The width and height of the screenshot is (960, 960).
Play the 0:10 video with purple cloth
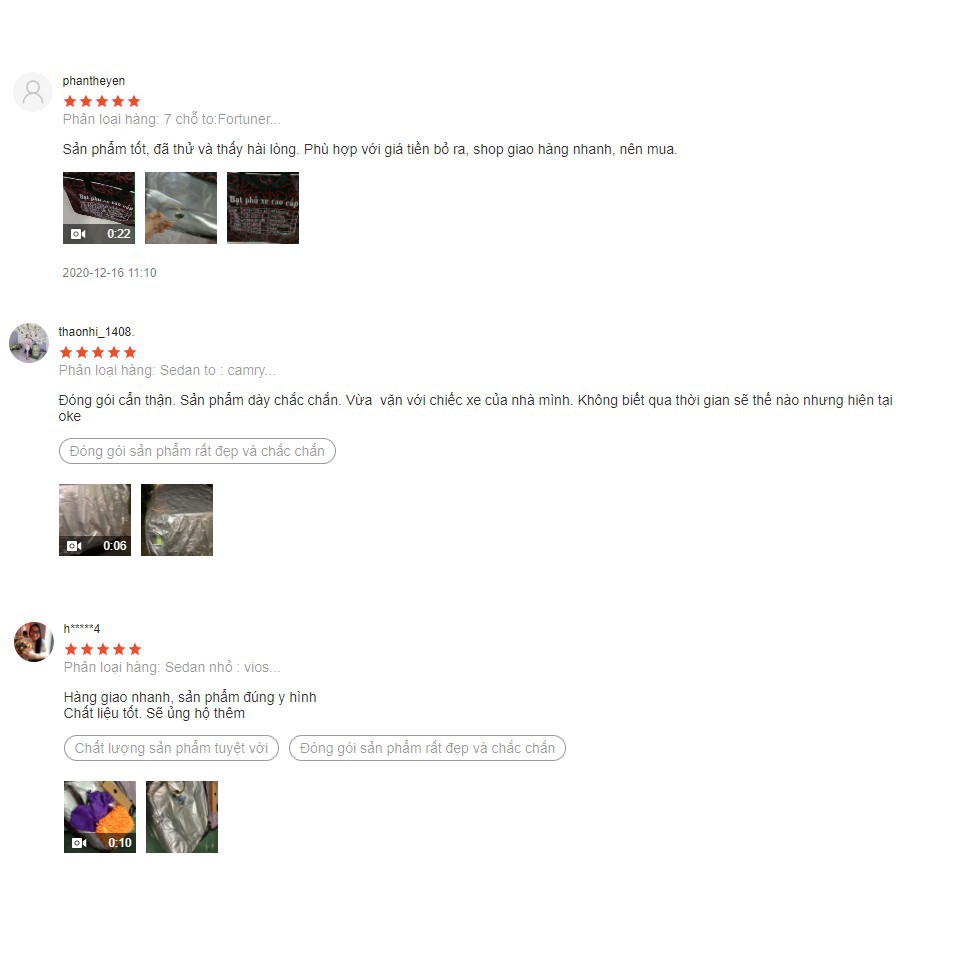point(100,817)
